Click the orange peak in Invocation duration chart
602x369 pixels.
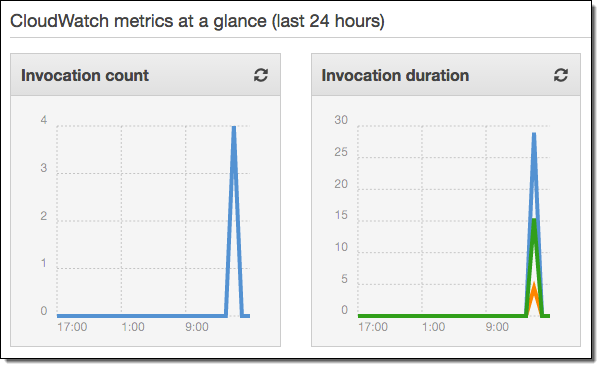click(x=534, y=286)
